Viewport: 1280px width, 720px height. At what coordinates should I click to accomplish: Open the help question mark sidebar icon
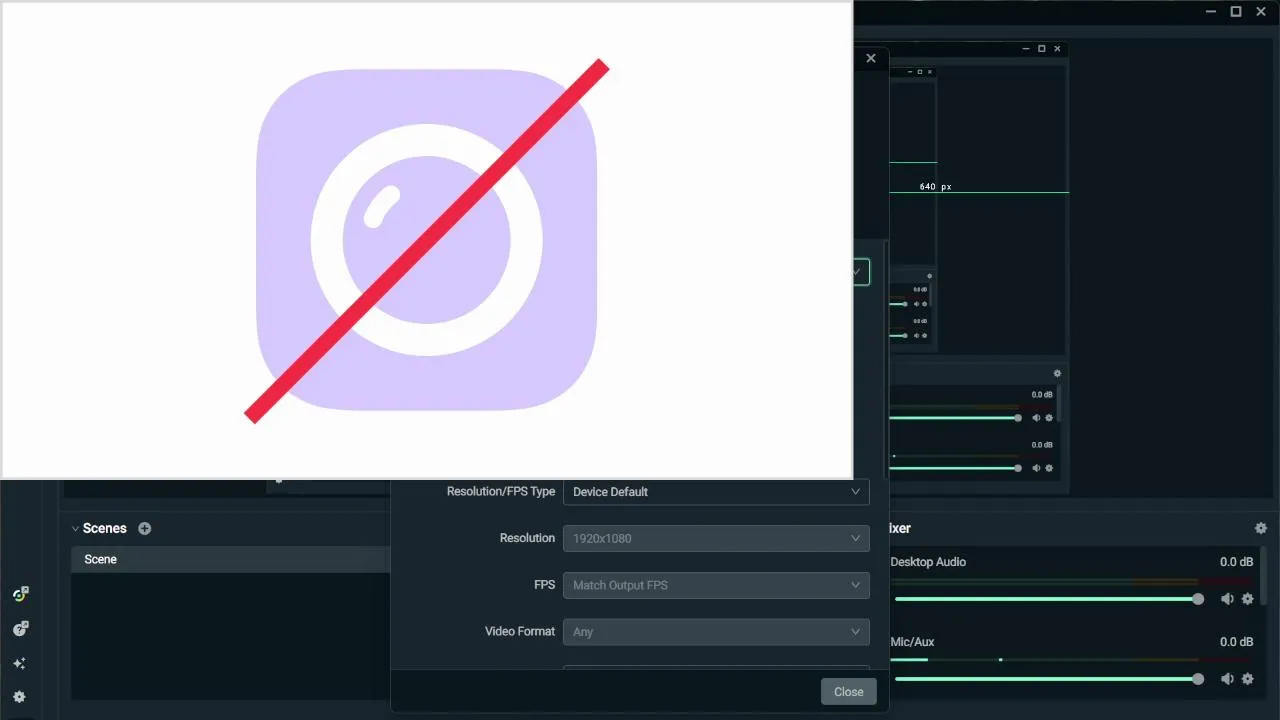pos(20,629)
